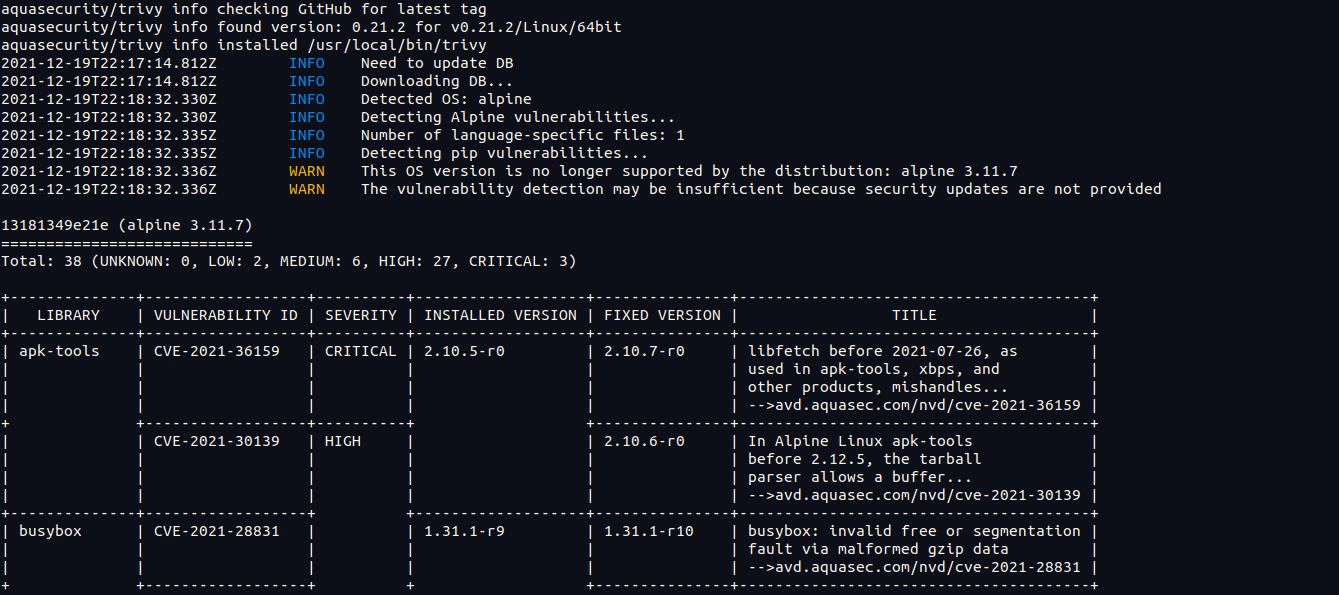Select installed version 1.31.1-r9

[464, 531]
